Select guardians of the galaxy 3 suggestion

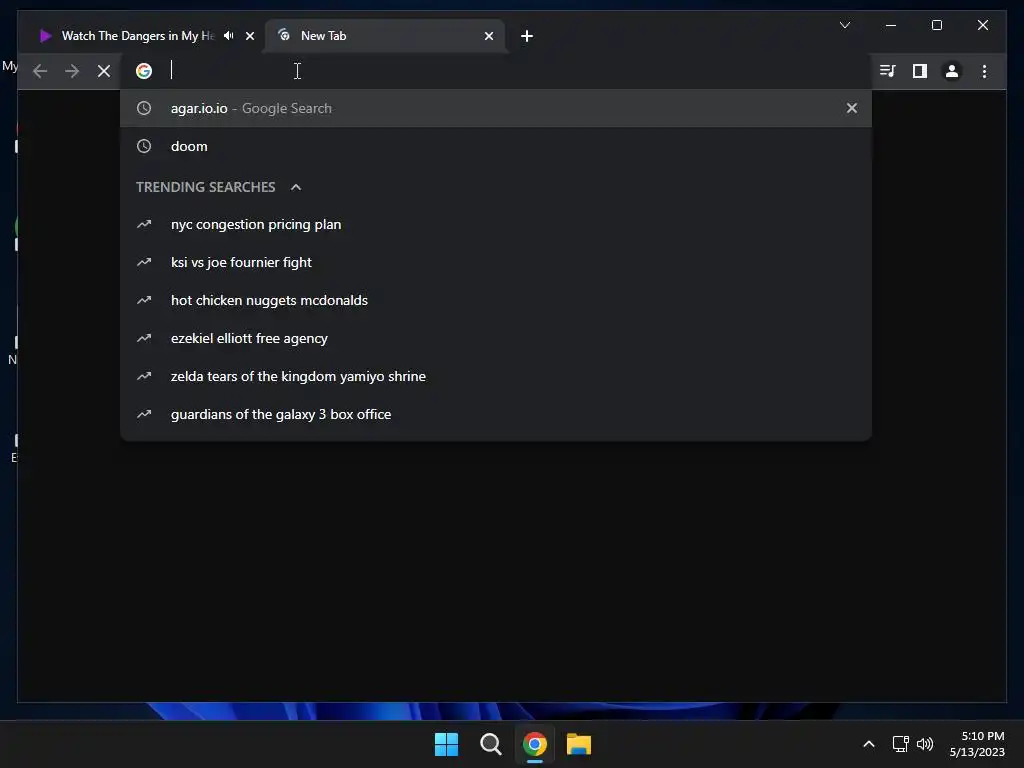point(496,414)
